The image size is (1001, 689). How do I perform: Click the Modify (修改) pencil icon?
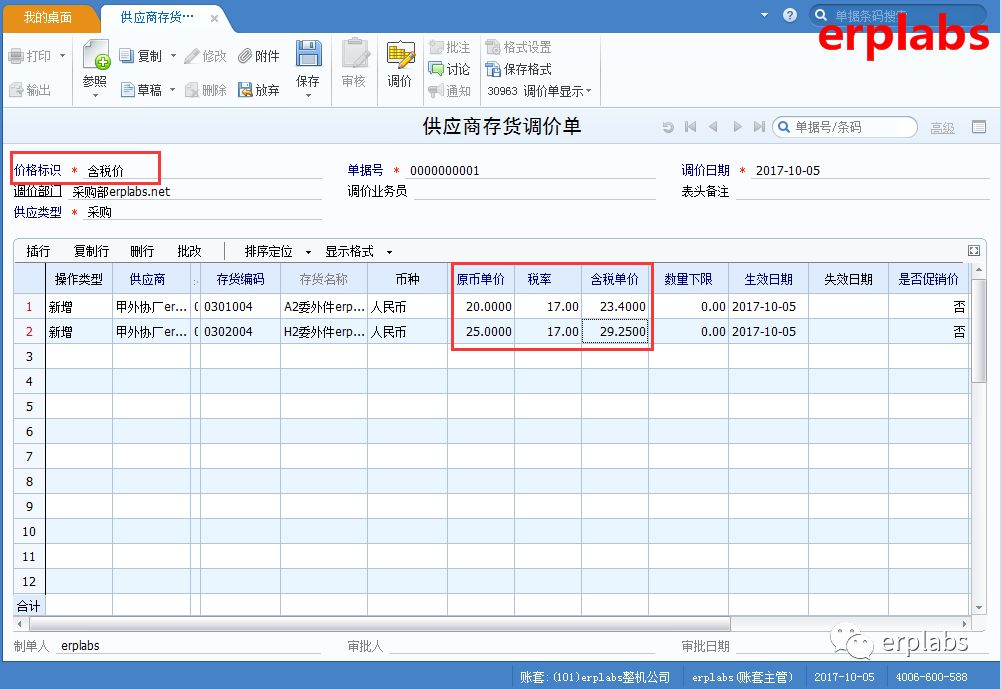pos(192,56)
